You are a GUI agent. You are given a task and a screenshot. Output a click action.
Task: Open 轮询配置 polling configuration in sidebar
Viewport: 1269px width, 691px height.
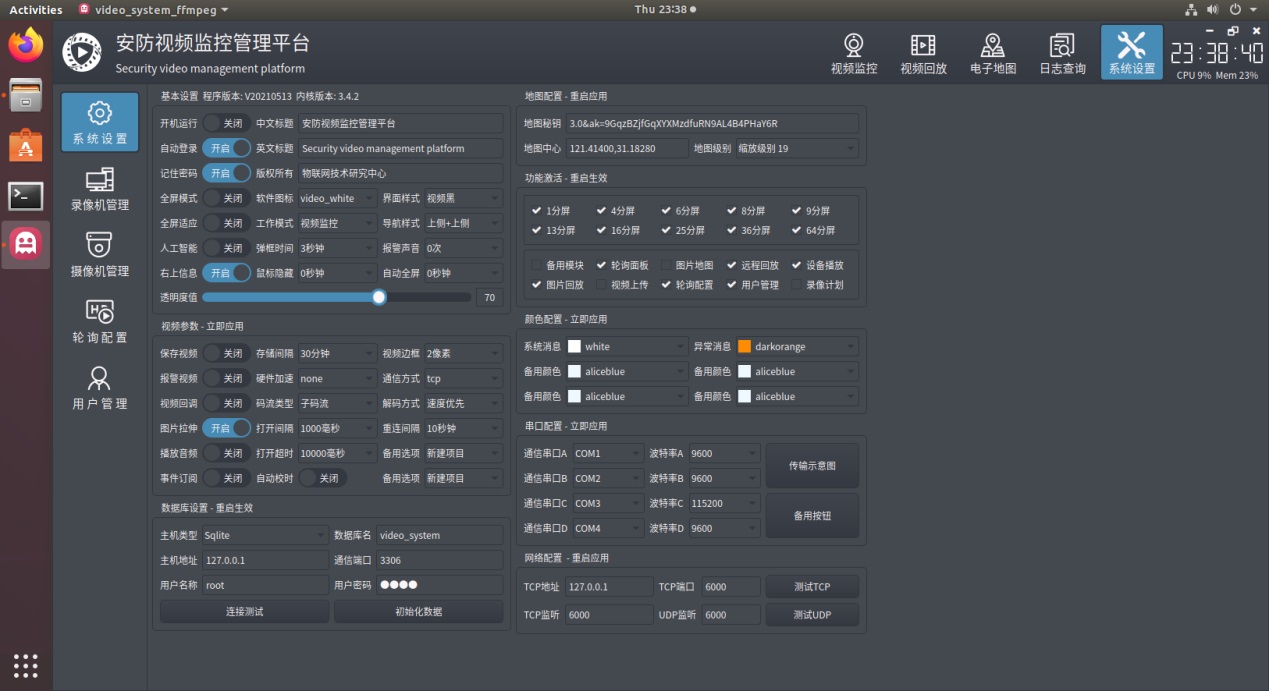click(100, 321)
